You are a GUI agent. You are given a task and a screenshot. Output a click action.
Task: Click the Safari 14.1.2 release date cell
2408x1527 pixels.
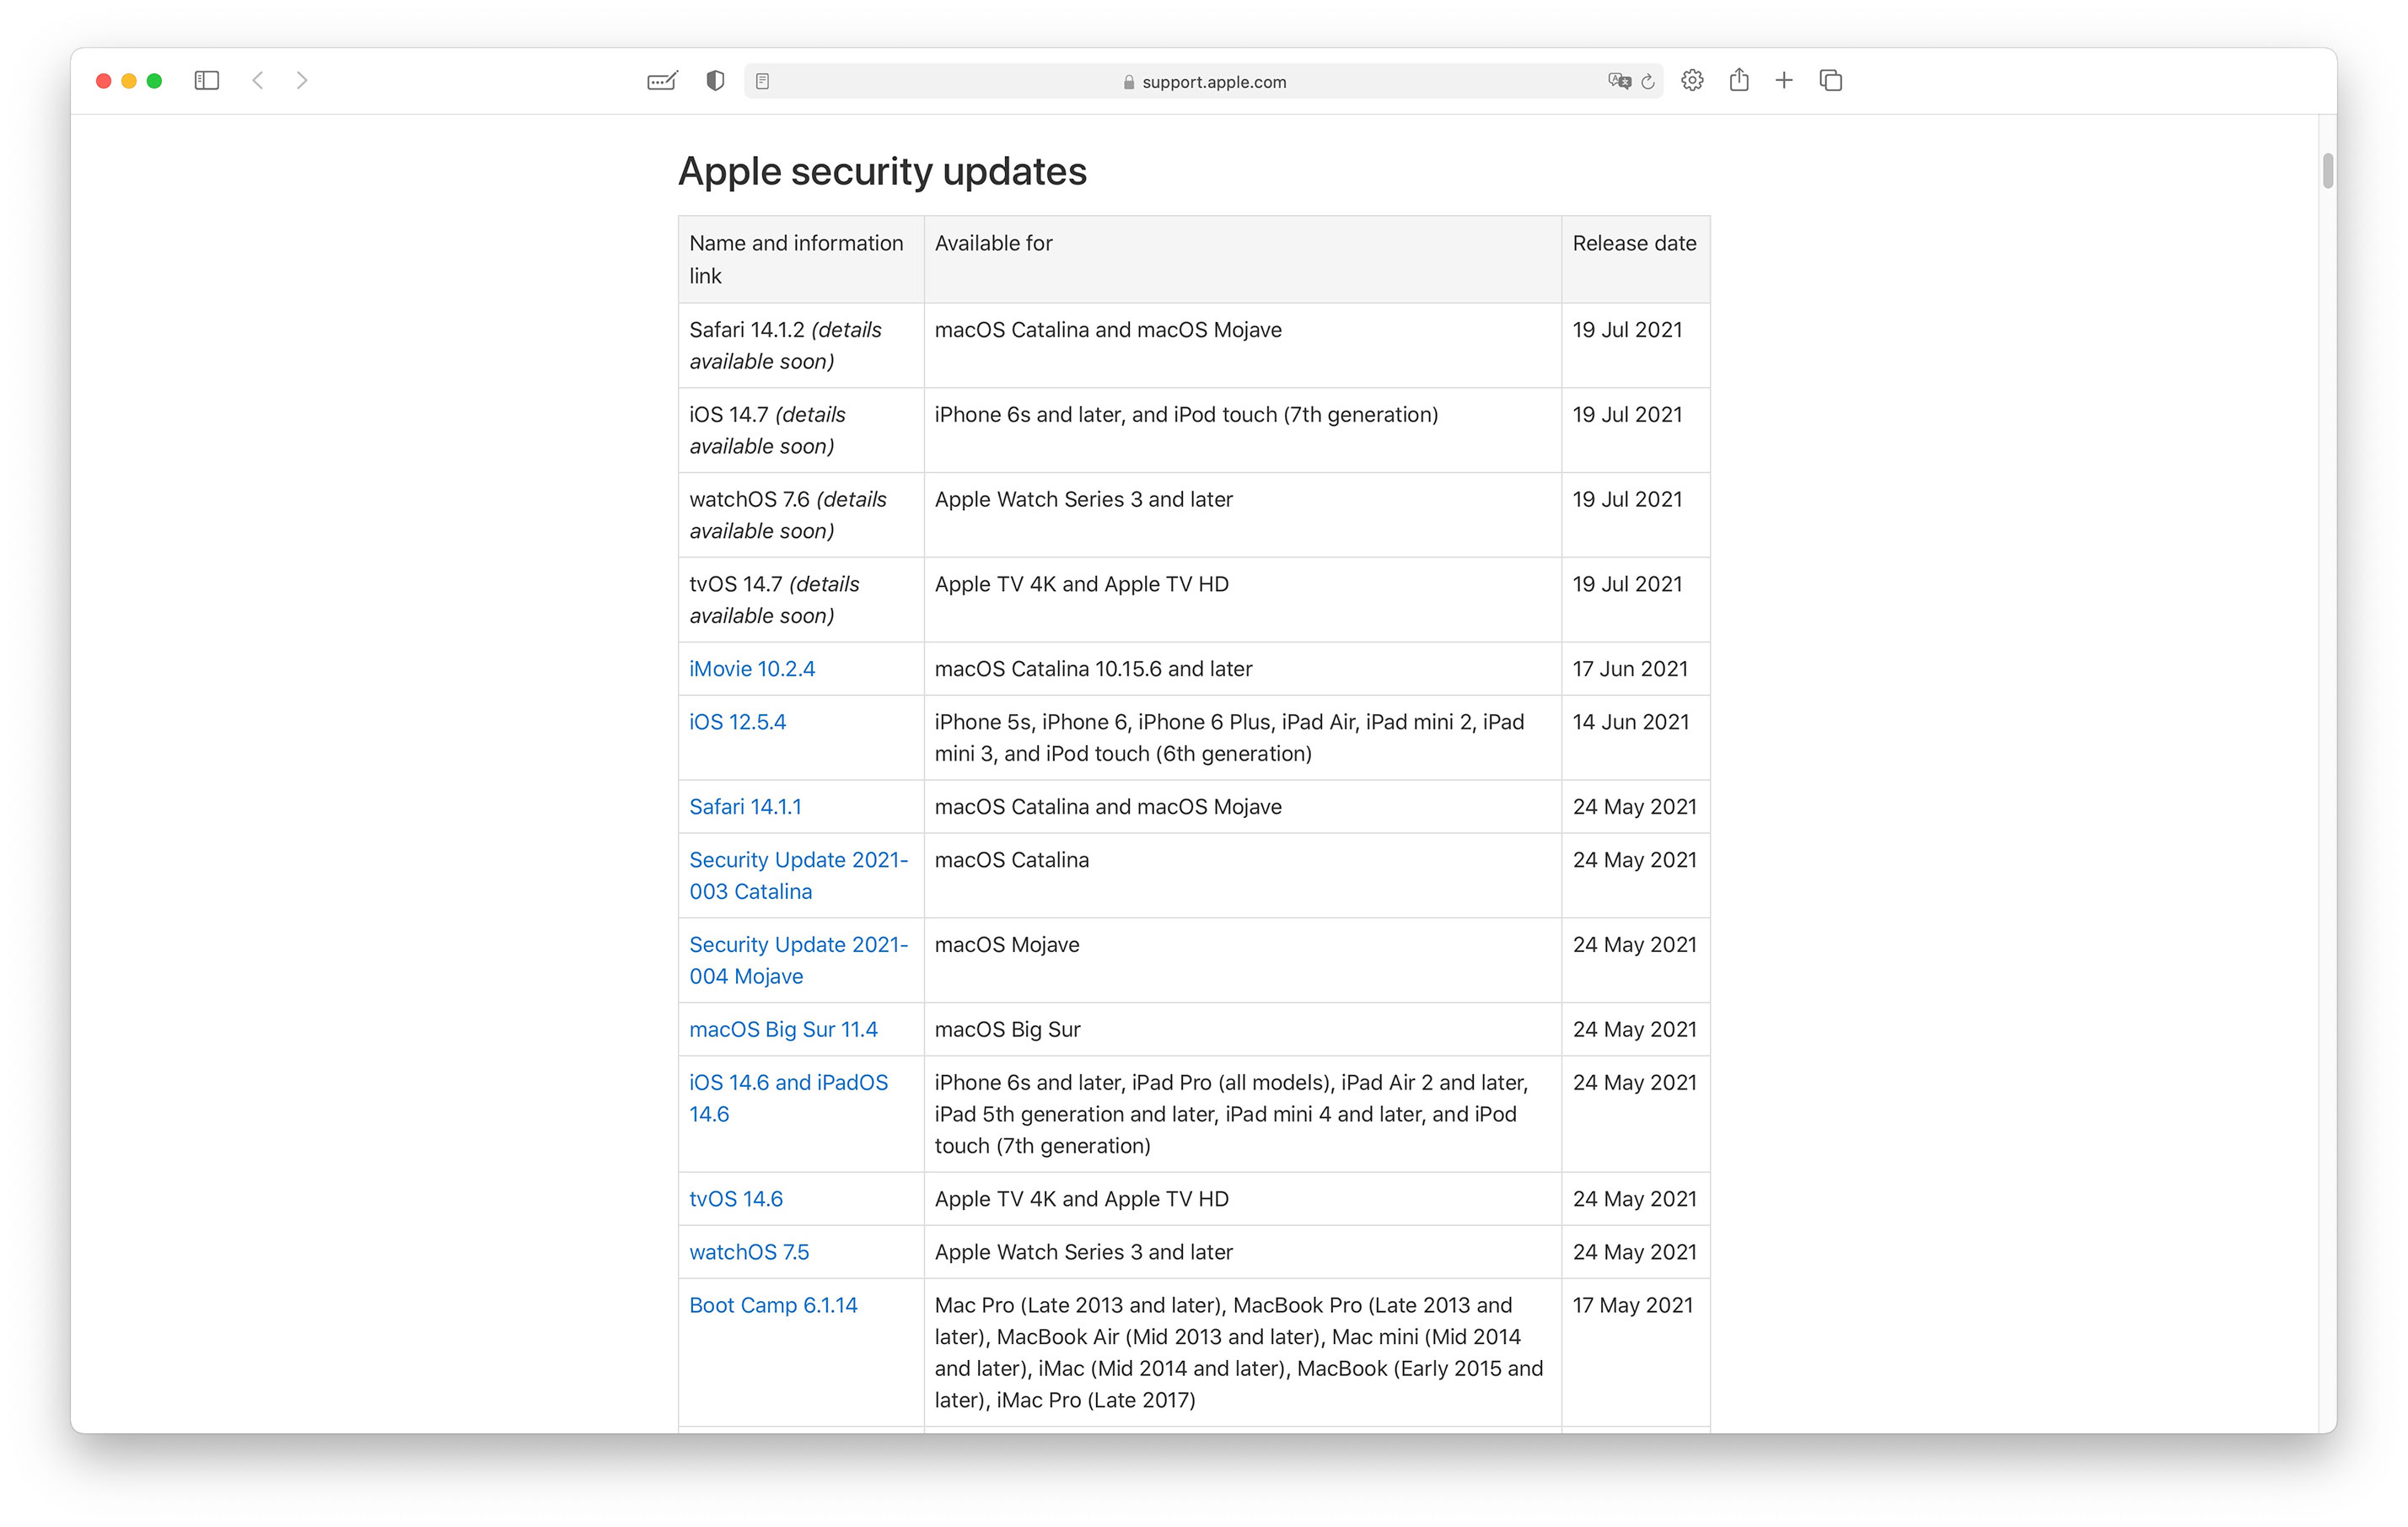point(1636,345)
